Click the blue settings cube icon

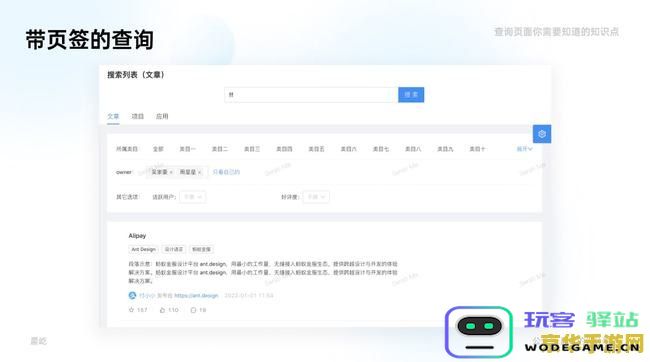(542, 134)
